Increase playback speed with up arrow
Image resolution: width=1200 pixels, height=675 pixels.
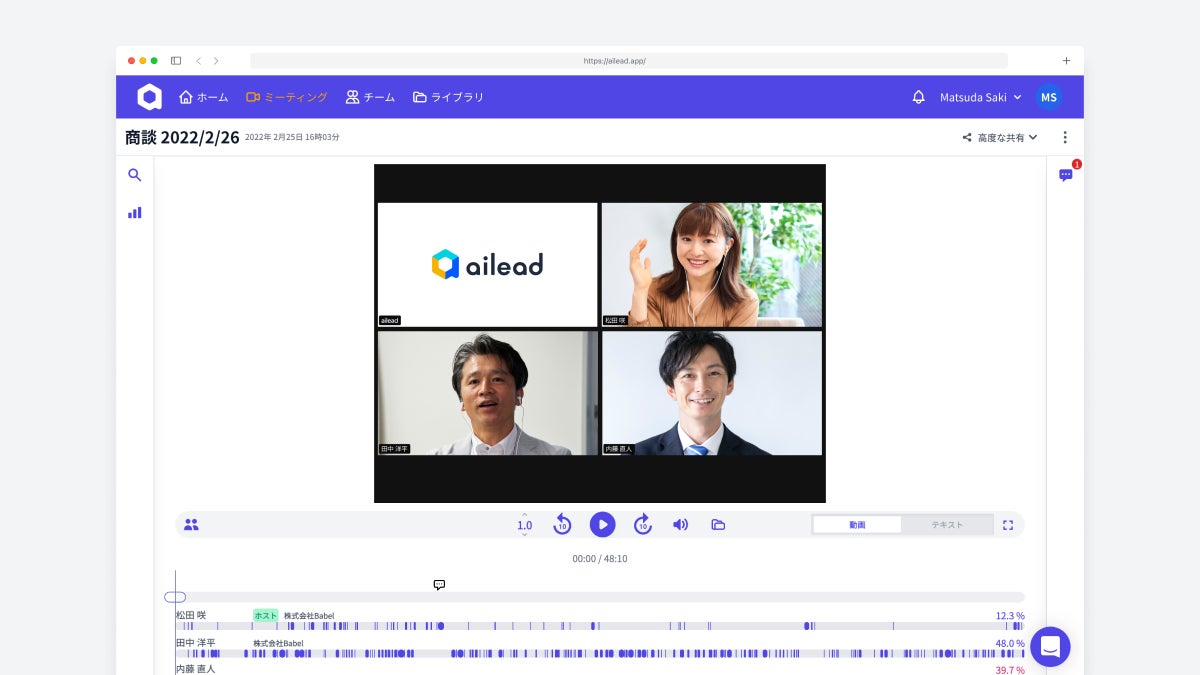pyautogui.click(x=524, y=515)
